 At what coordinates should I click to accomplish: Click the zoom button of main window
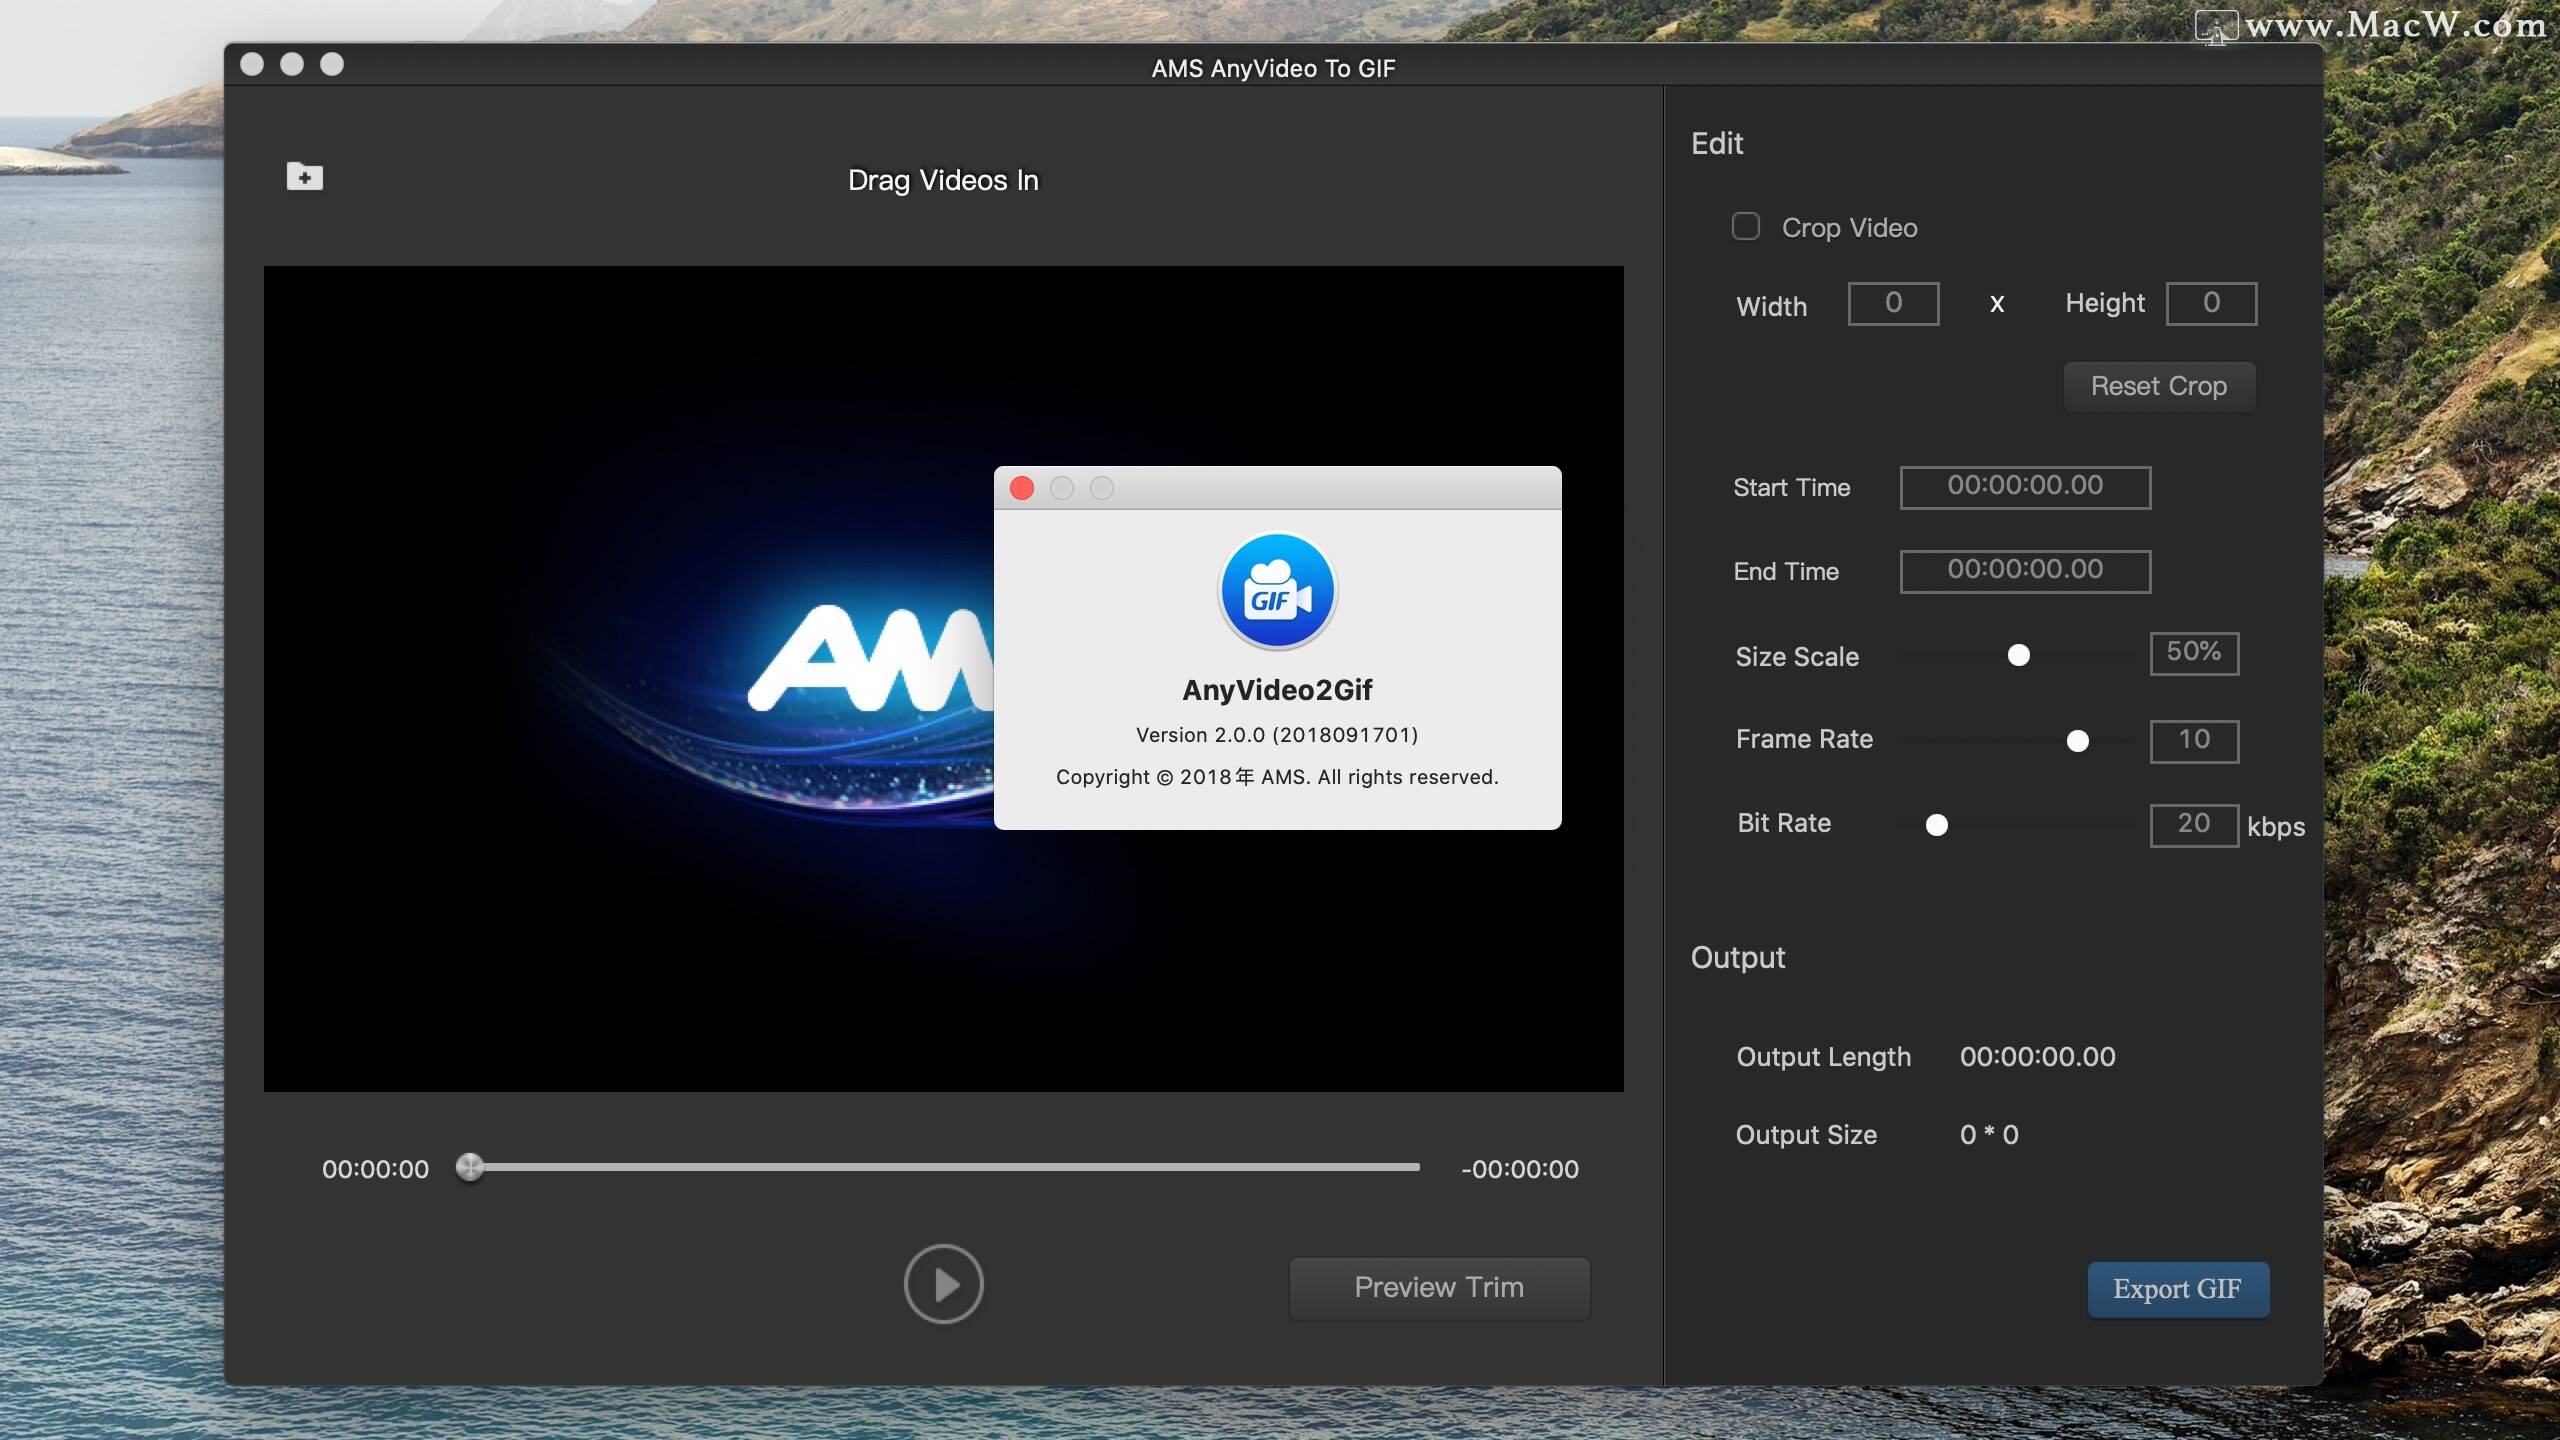(332, 64)
